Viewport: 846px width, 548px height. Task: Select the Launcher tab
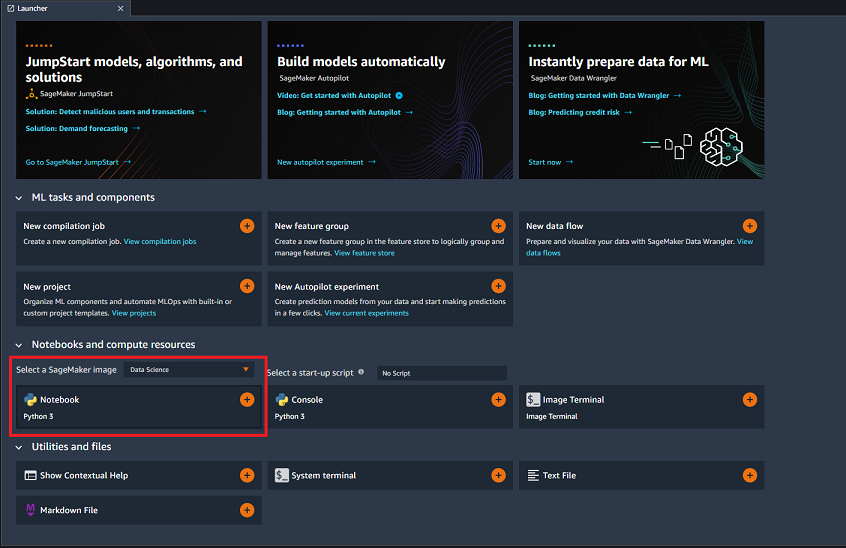tap(65, 8)
